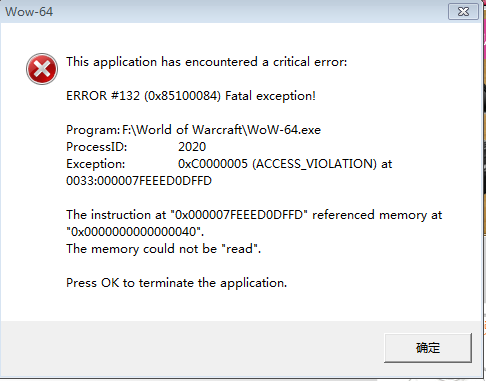Click the Wow-64 title bar text
The image size is (486, 381).
(29, 12)
